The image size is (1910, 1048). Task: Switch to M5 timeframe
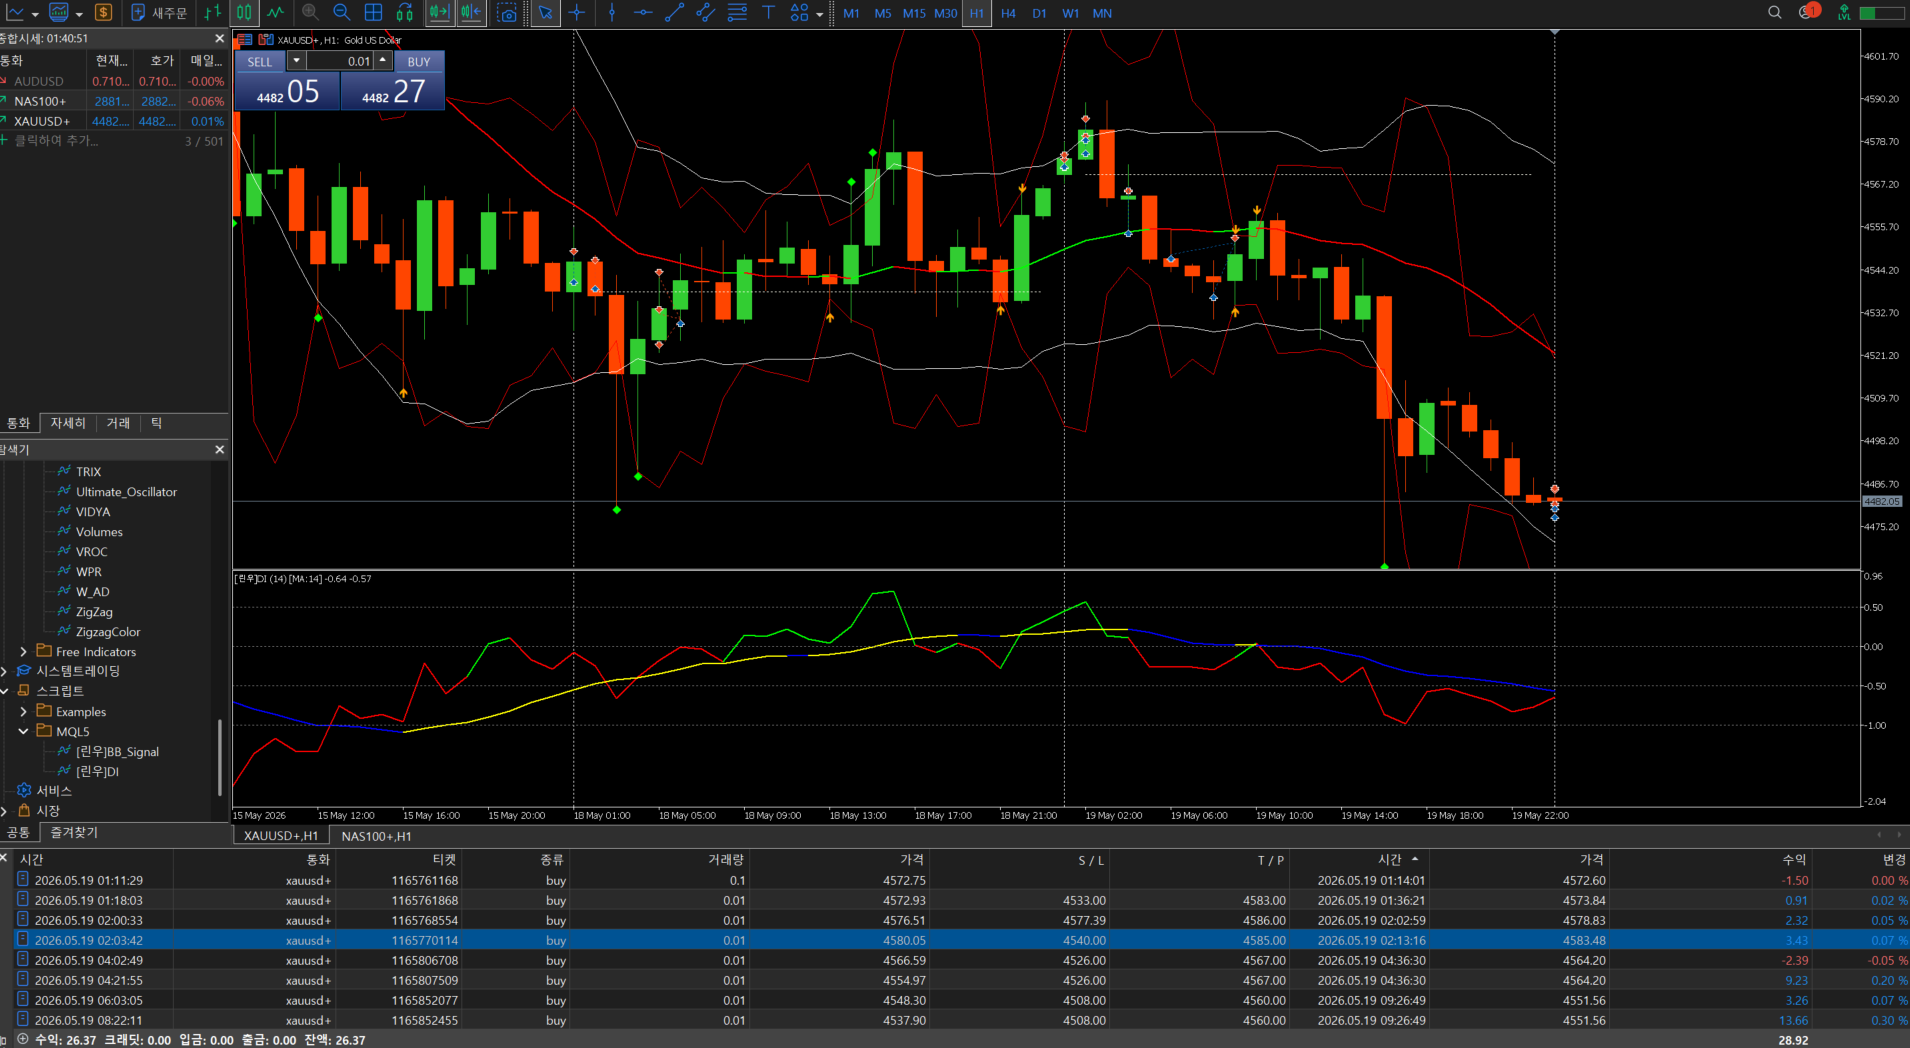[x=883, y=13]
